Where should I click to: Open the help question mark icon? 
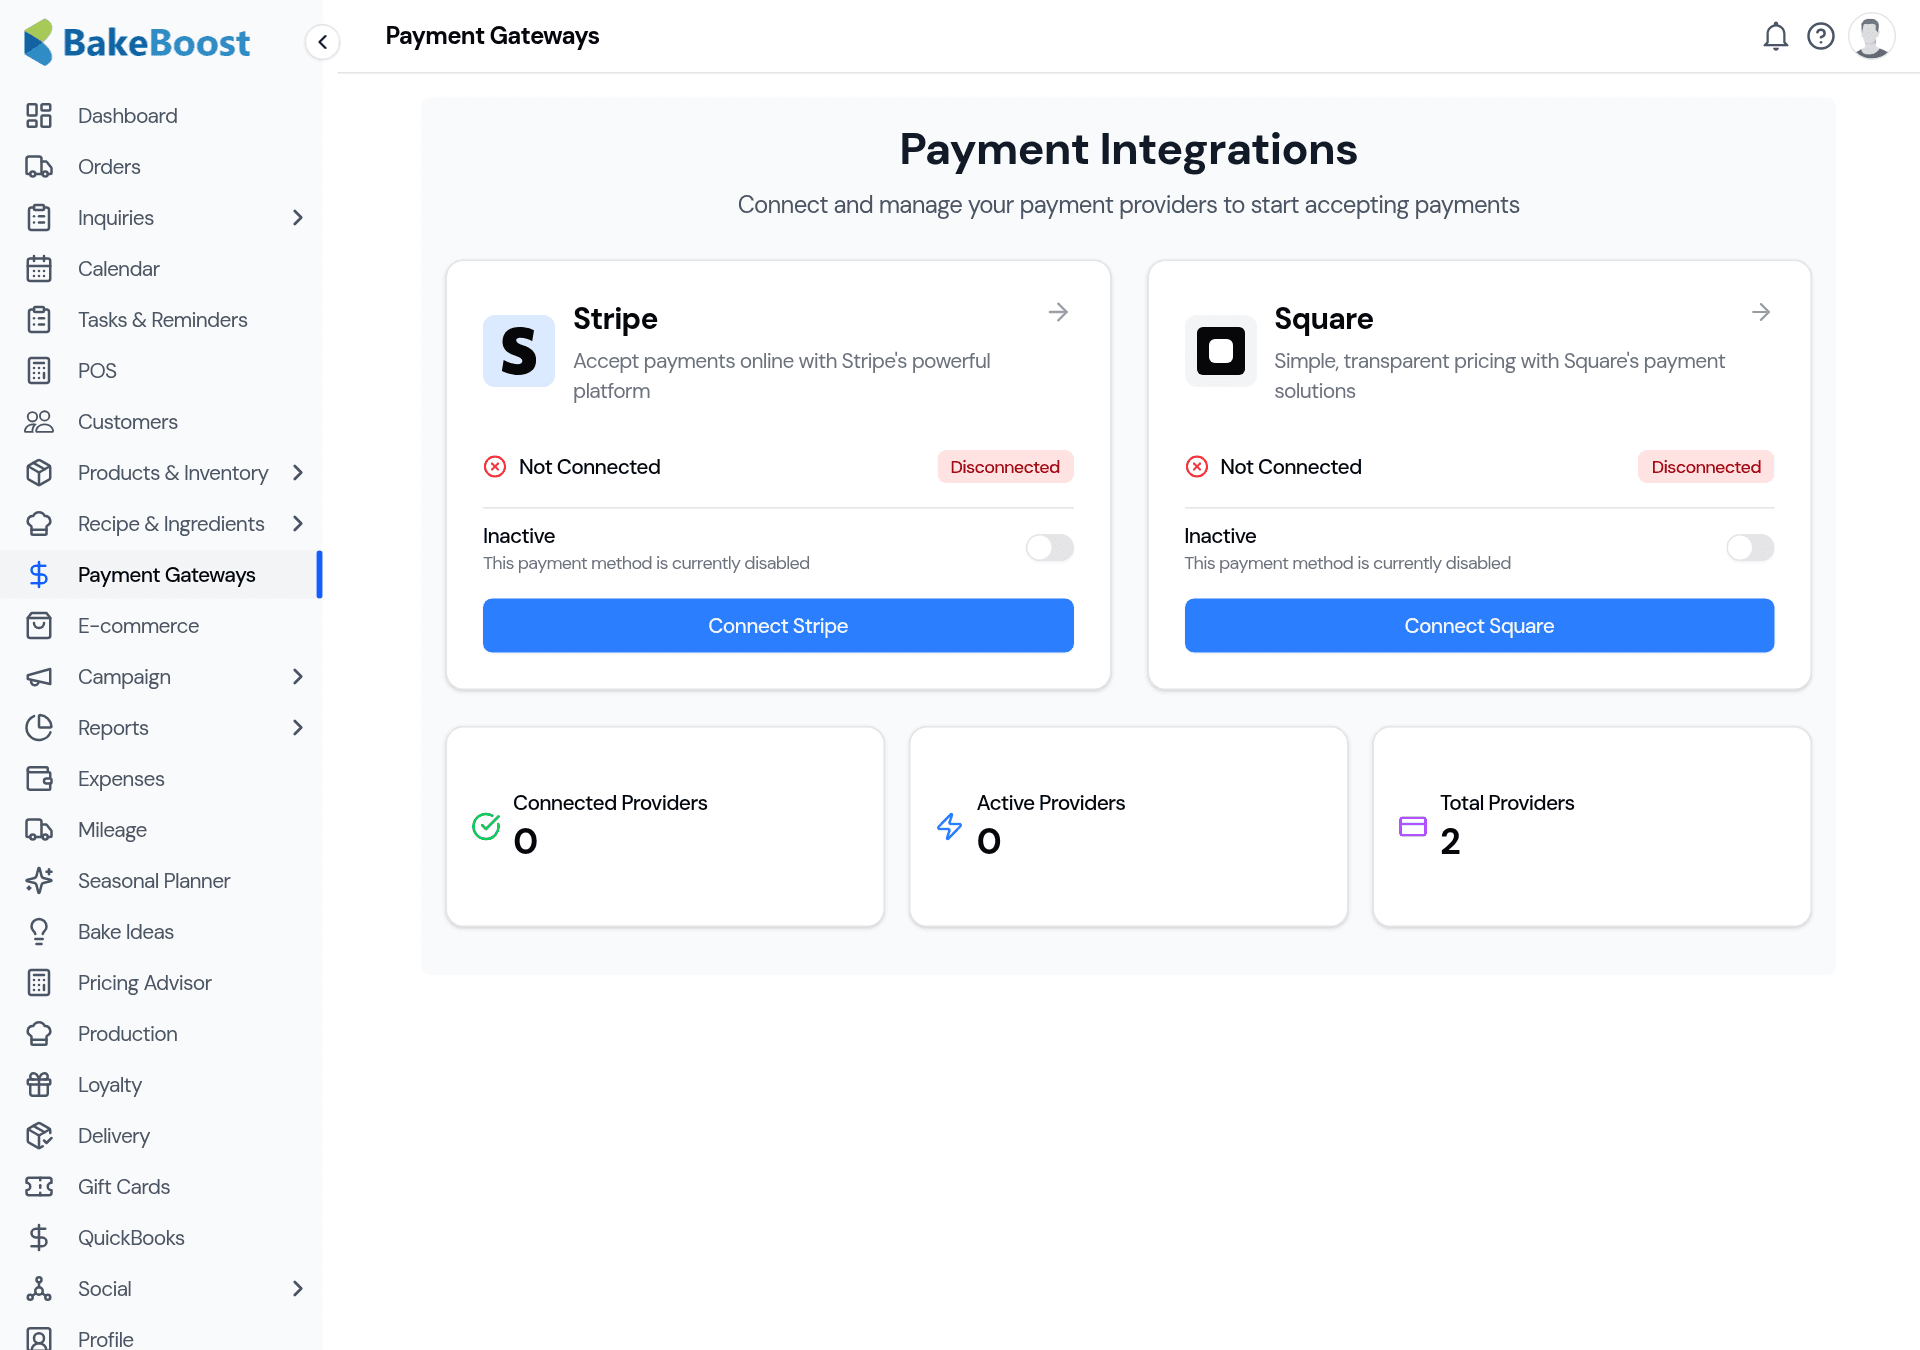[1821, 37]
